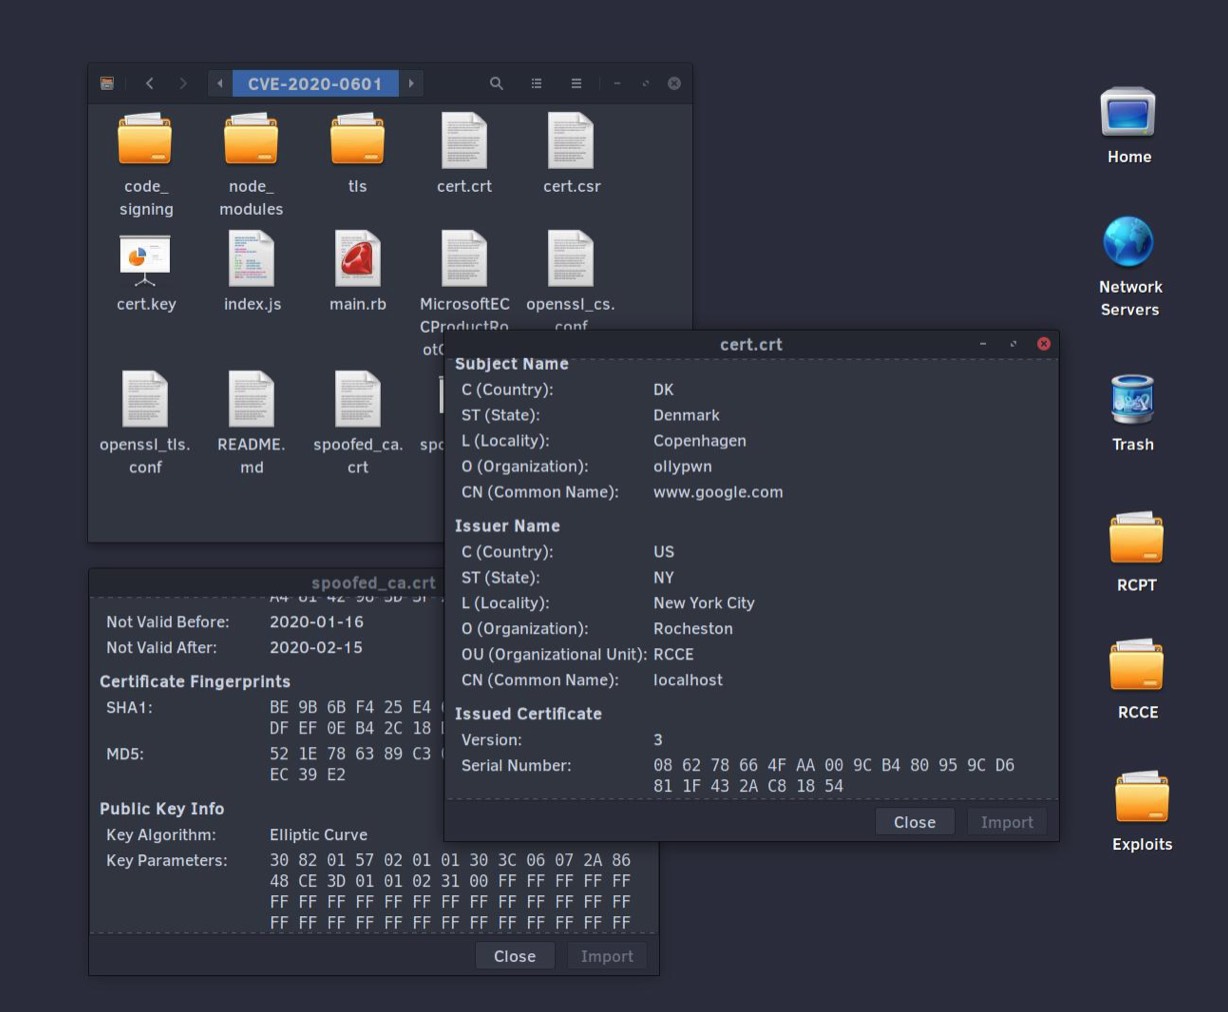Go back in the file manager
1228x1012 pixels.
[x=150, y=83]
